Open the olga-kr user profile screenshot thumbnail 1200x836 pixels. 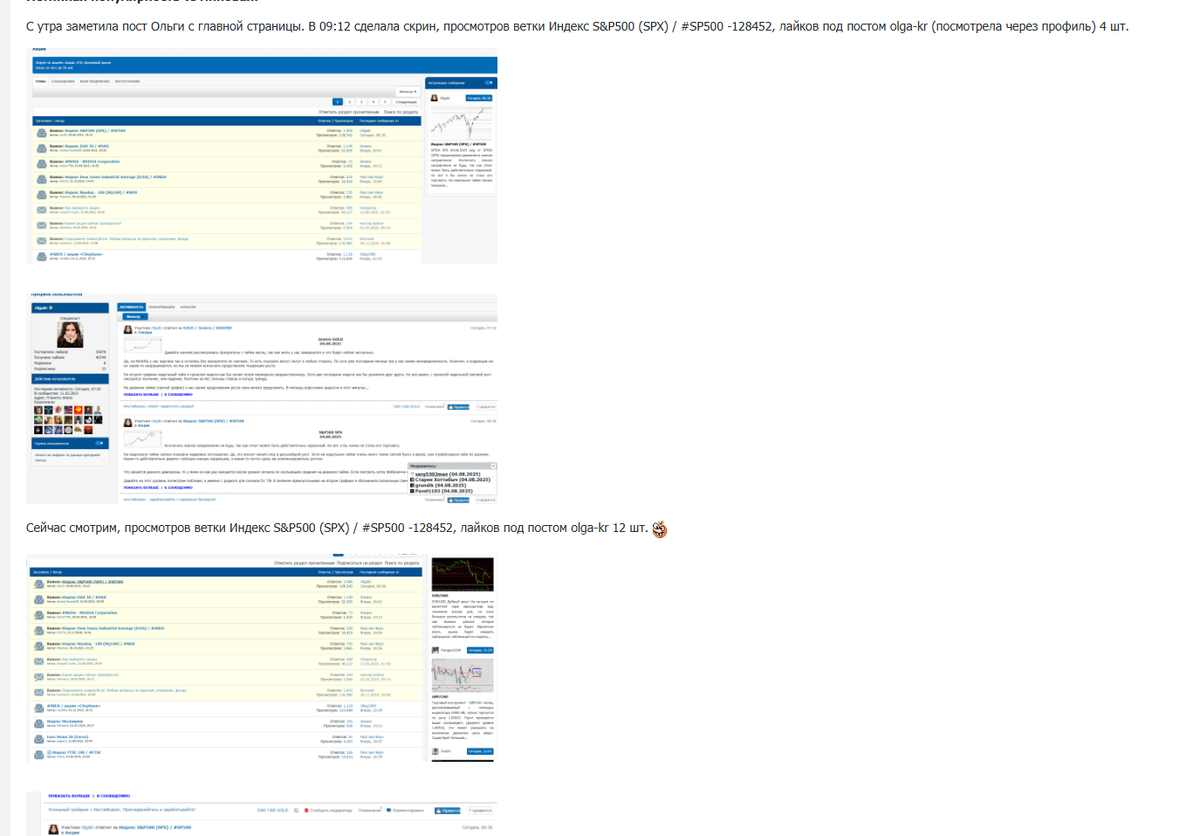[x=262, y=398]
